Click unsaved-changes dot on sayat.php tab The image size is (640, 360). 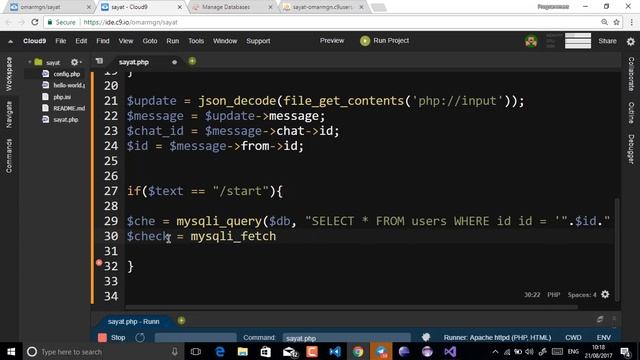click(174, 62)
